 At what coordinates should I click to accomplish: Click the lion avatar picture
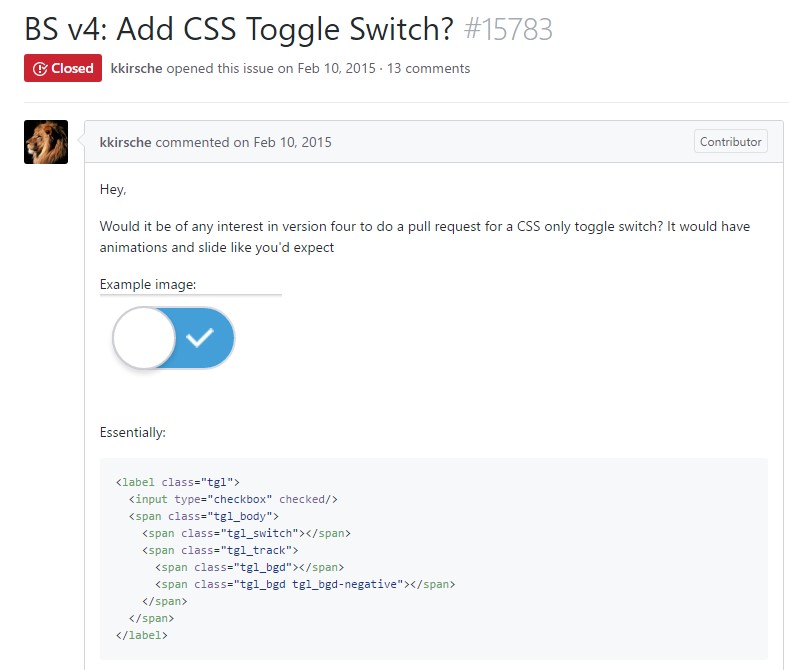click(x=46, y=142)
